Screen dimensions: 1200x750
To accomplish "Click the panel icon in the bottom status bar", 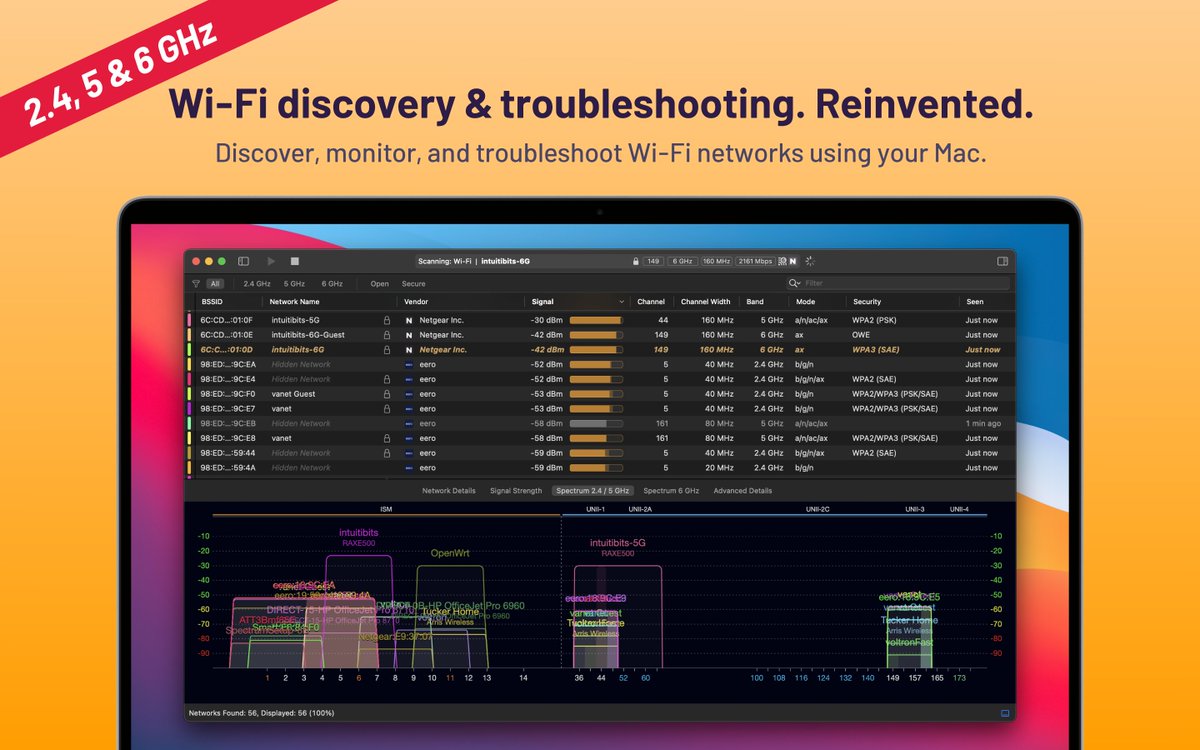I will 1003,713.
